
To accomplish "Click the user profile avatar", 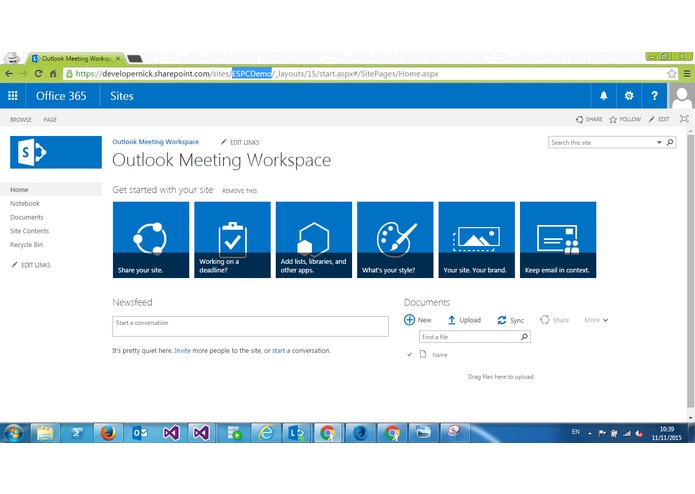I will coord(681,96).
